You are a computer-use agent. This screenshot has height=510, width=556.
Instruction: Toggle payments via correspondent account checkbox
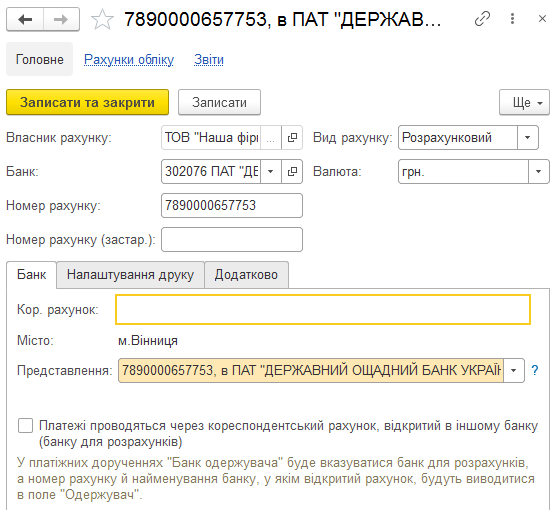(x=26, y=426)
